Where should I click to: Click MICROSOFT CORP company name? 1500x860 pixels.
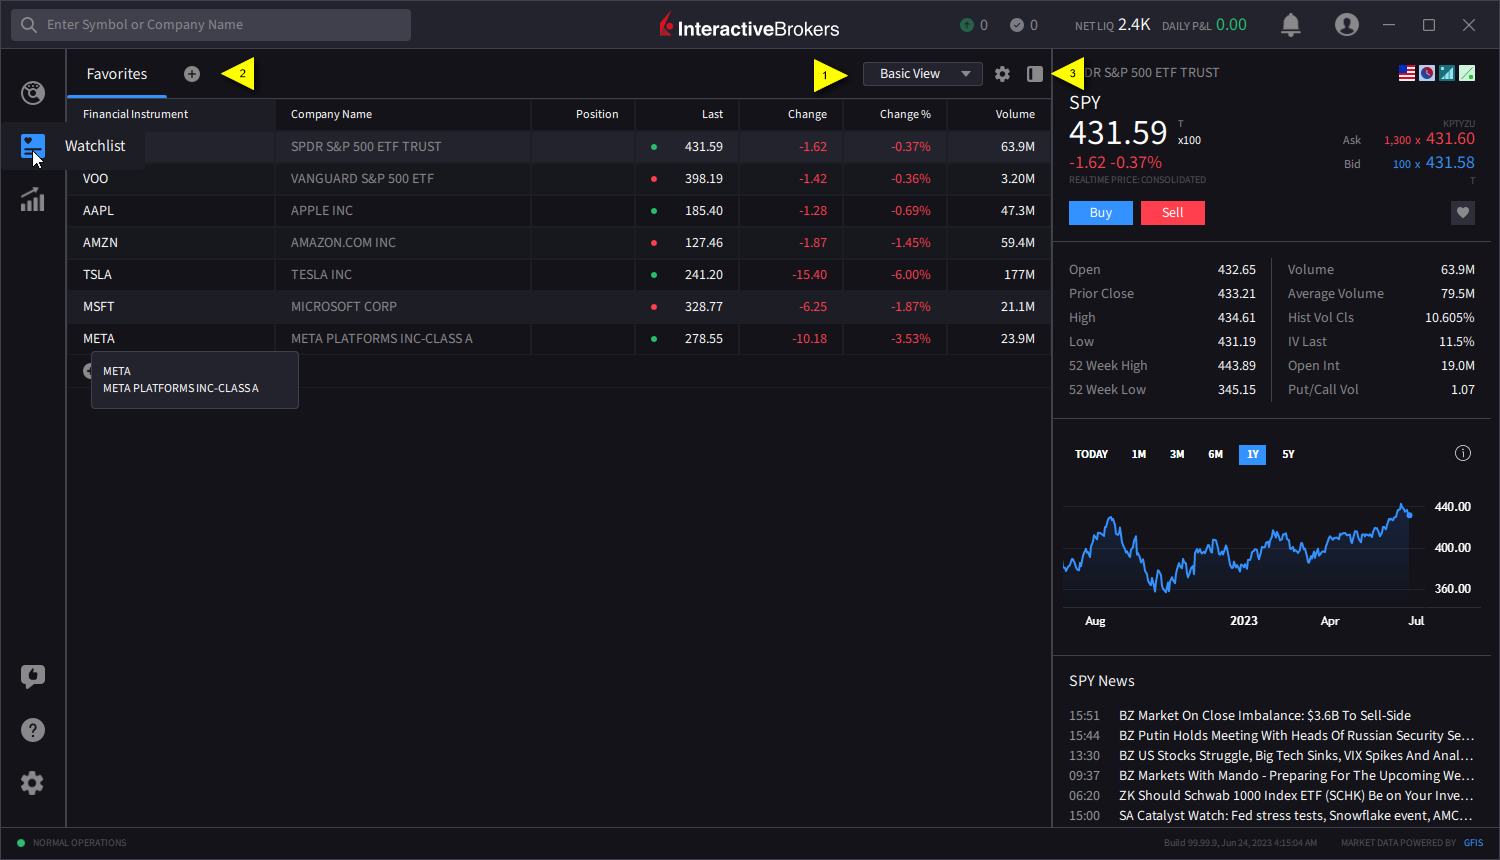coord(344,306)
